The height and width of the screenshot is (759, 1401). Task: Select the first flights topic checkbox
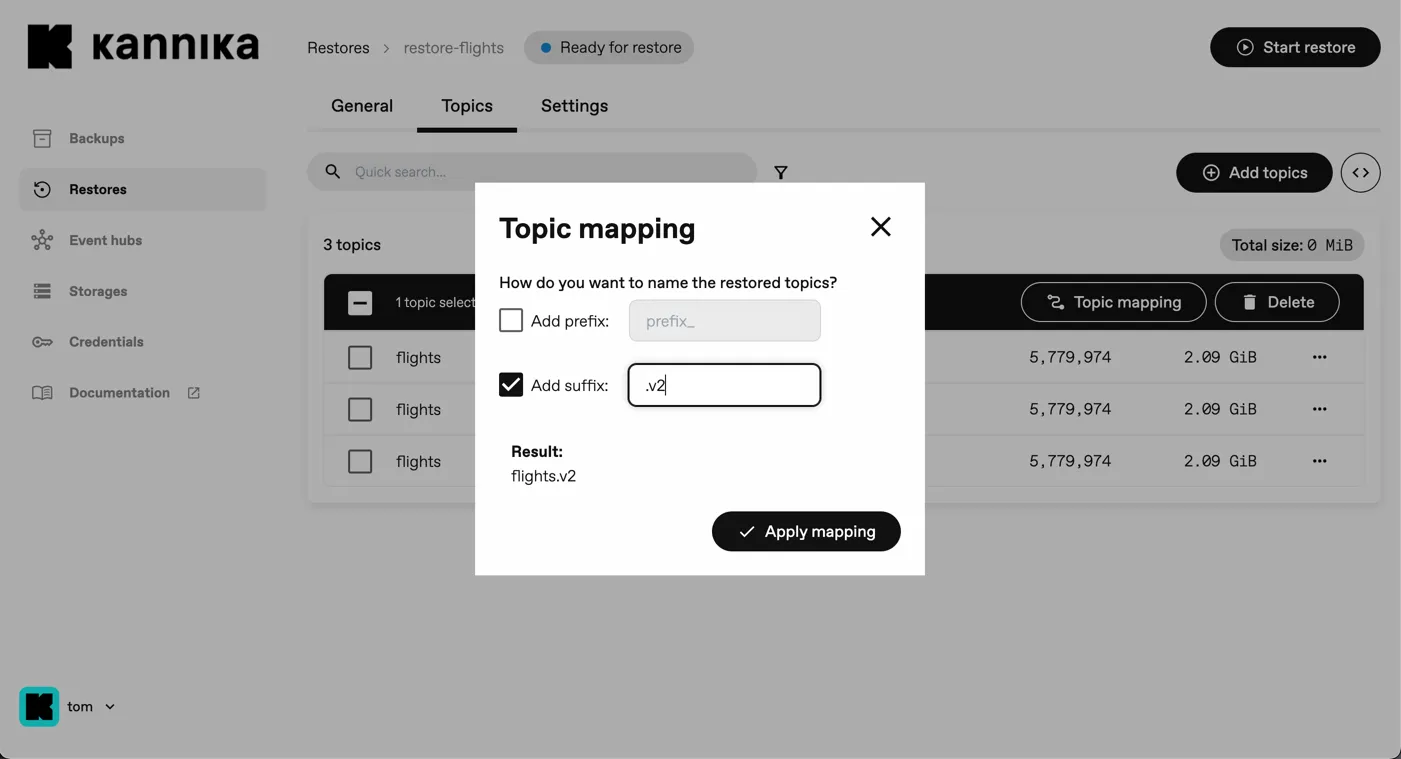click(x=360, y=357)
